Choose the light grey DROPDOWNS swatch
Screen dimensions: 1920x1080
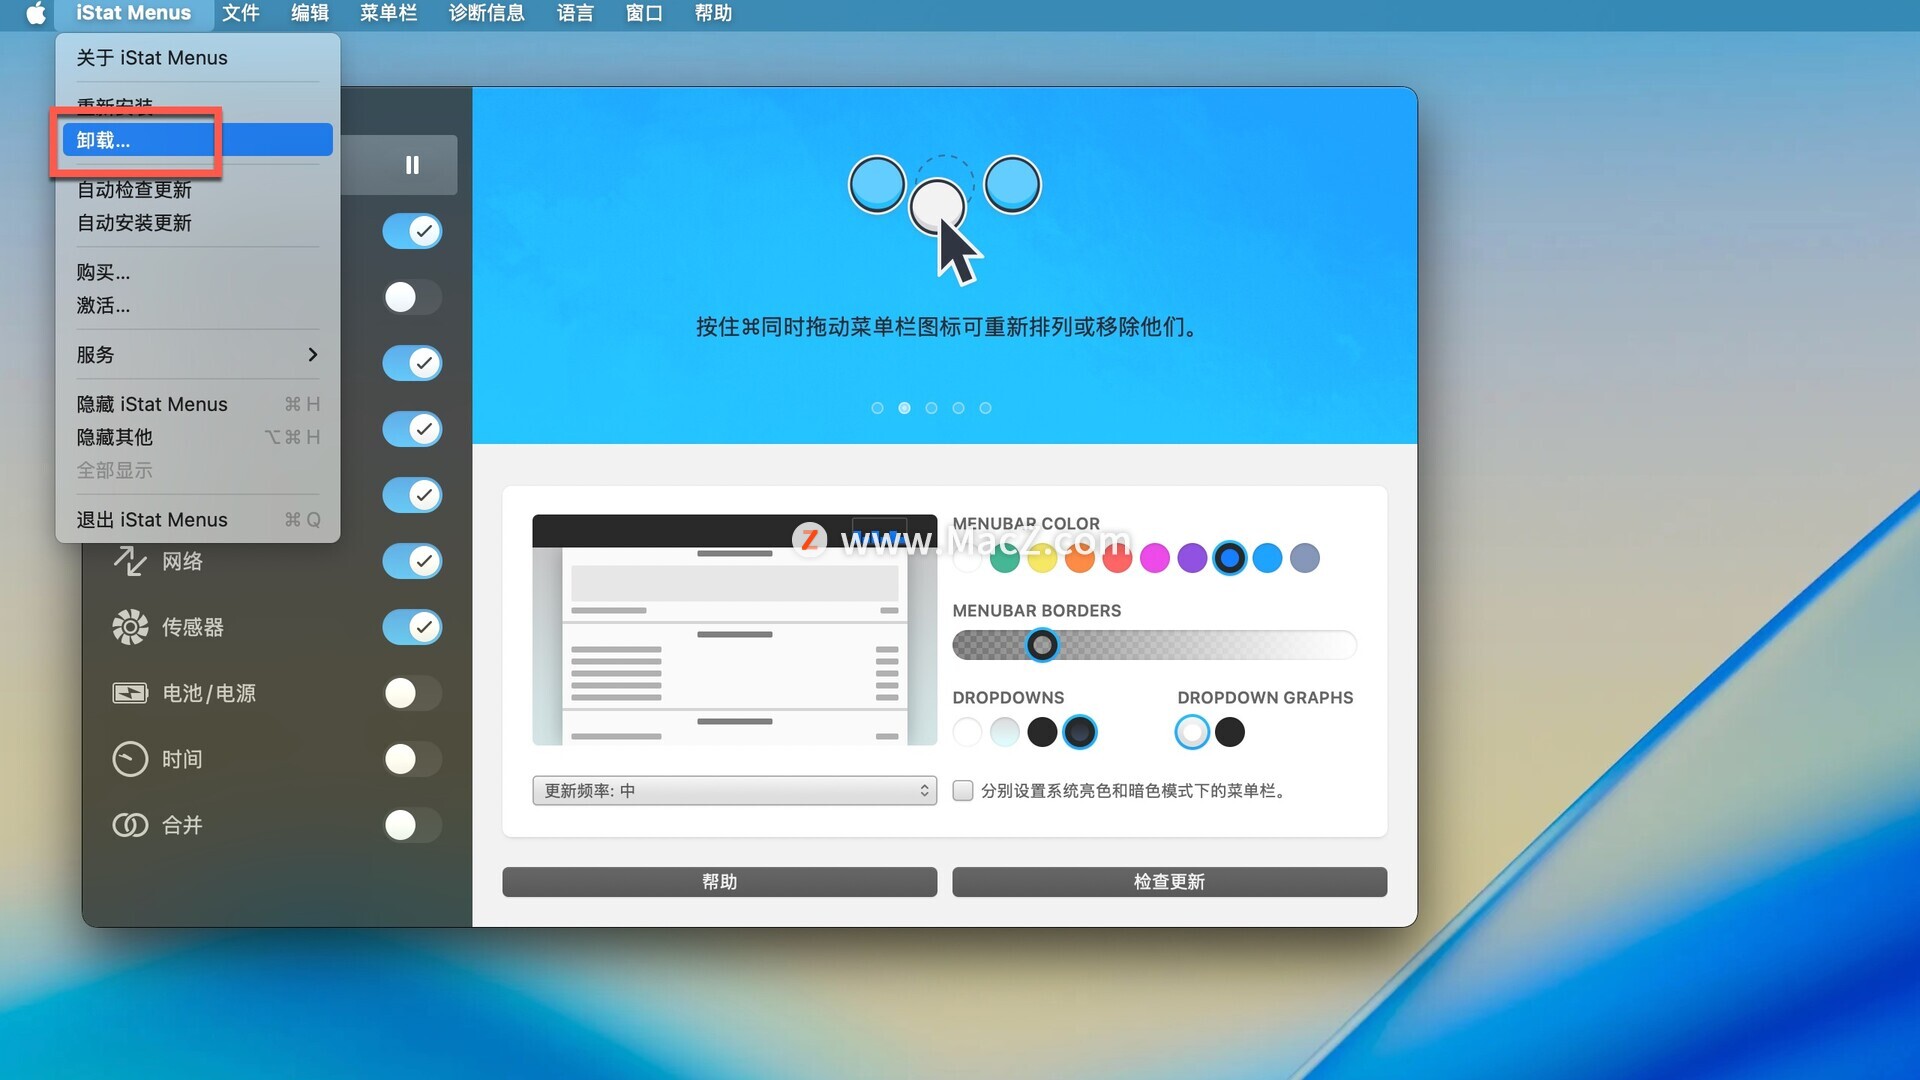1004,732
